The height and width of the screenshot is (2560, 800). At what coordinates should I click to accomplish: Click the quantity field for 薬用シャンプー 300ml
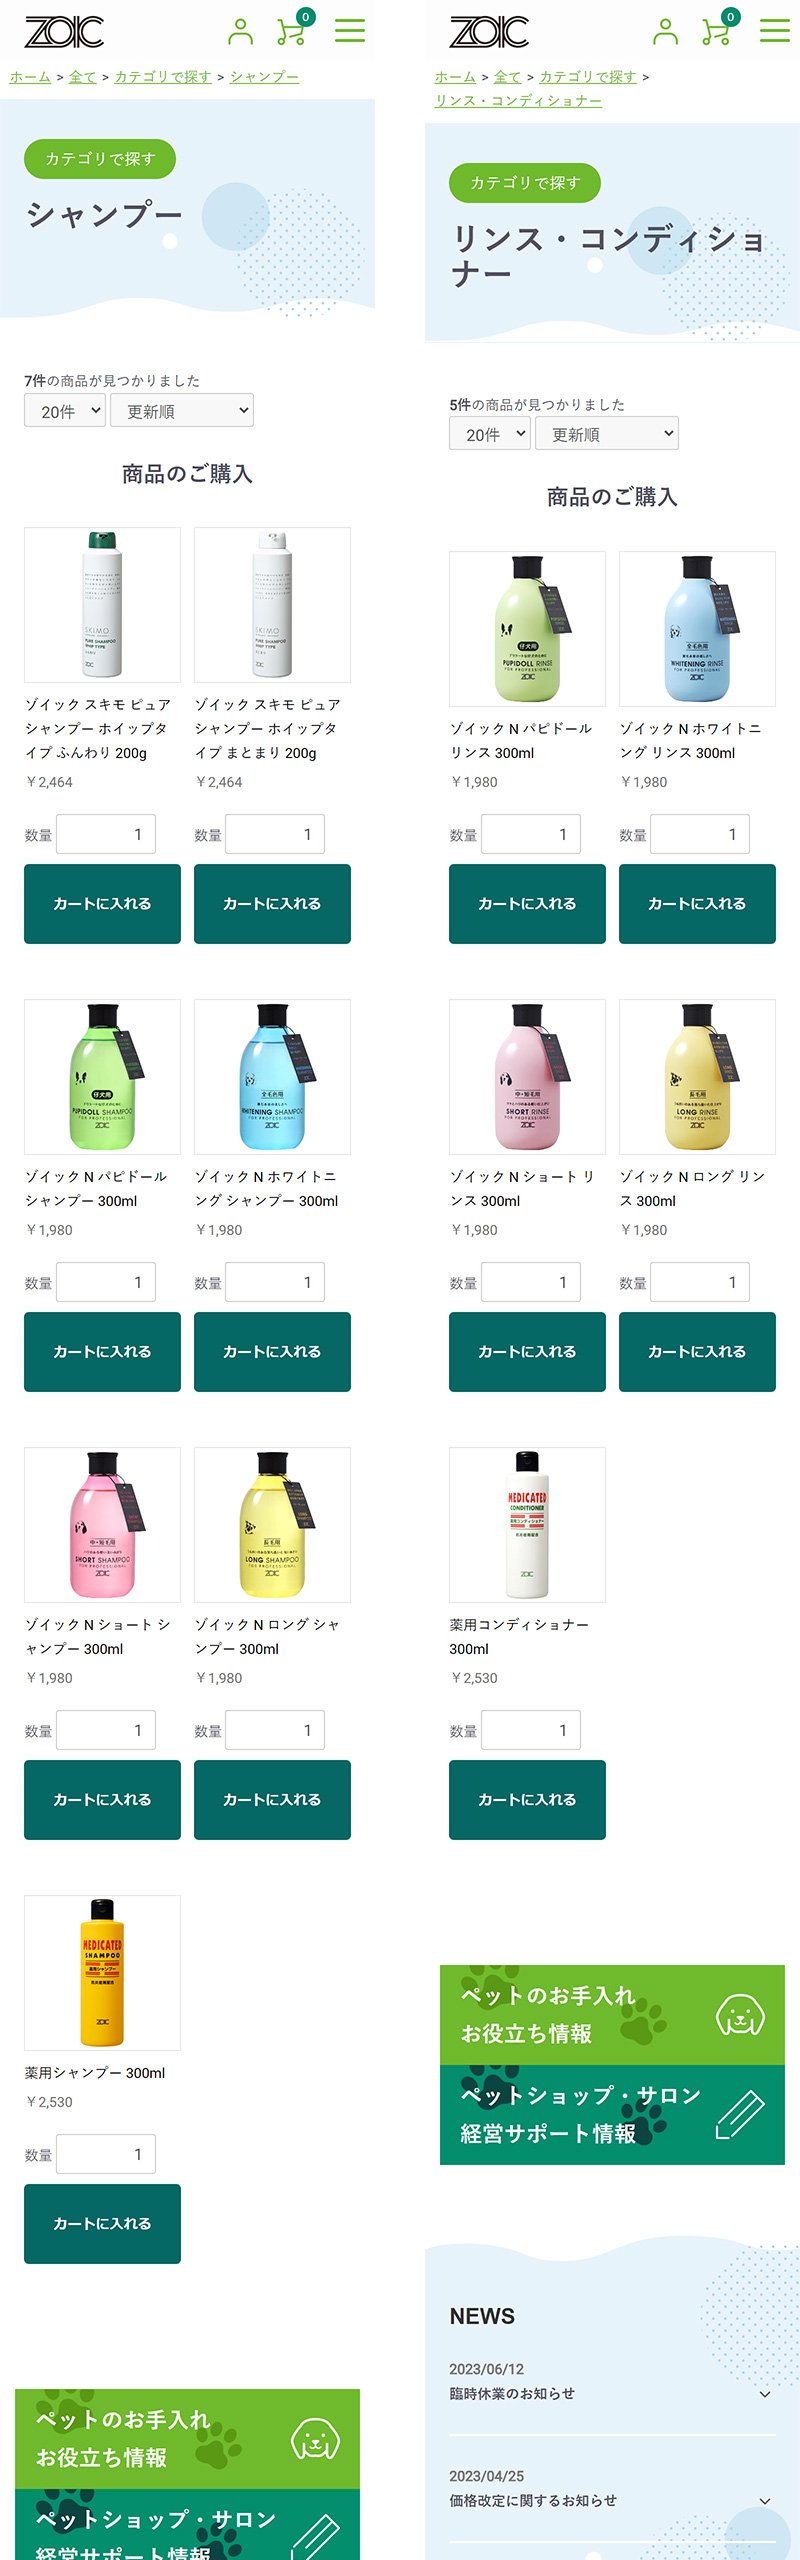(106, 2154)
